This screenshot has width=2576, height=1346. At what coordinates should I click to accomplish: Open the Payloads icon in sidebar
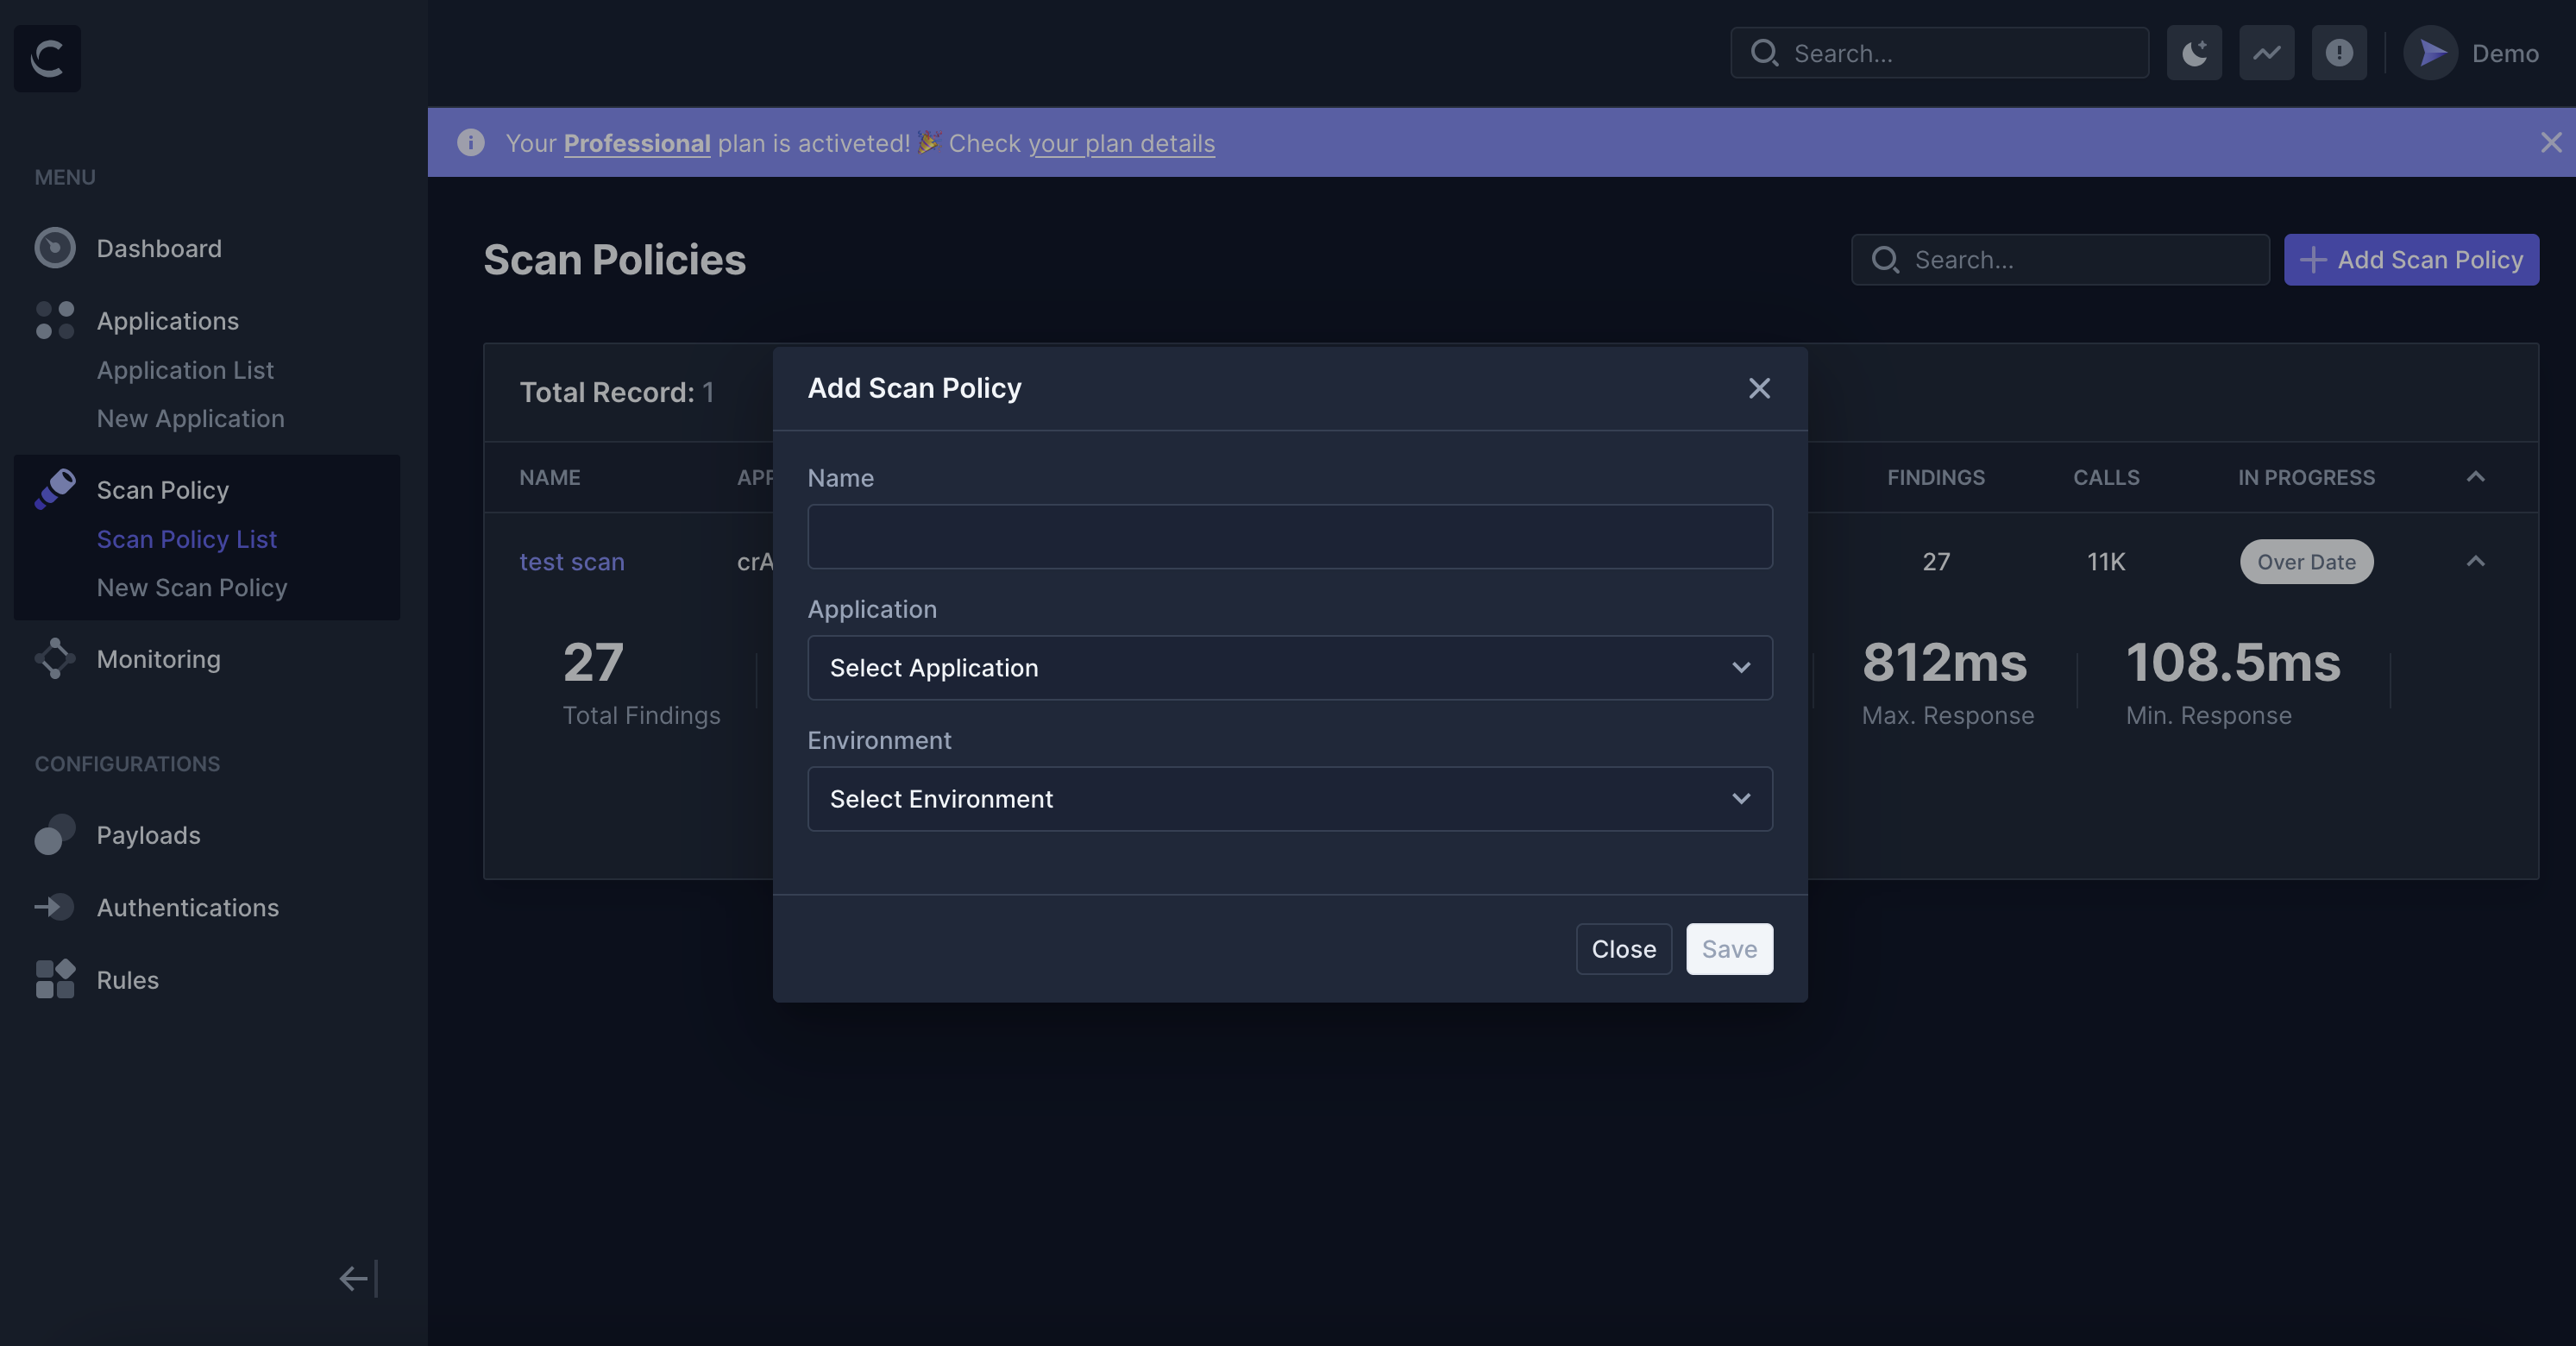click(55, 835)
